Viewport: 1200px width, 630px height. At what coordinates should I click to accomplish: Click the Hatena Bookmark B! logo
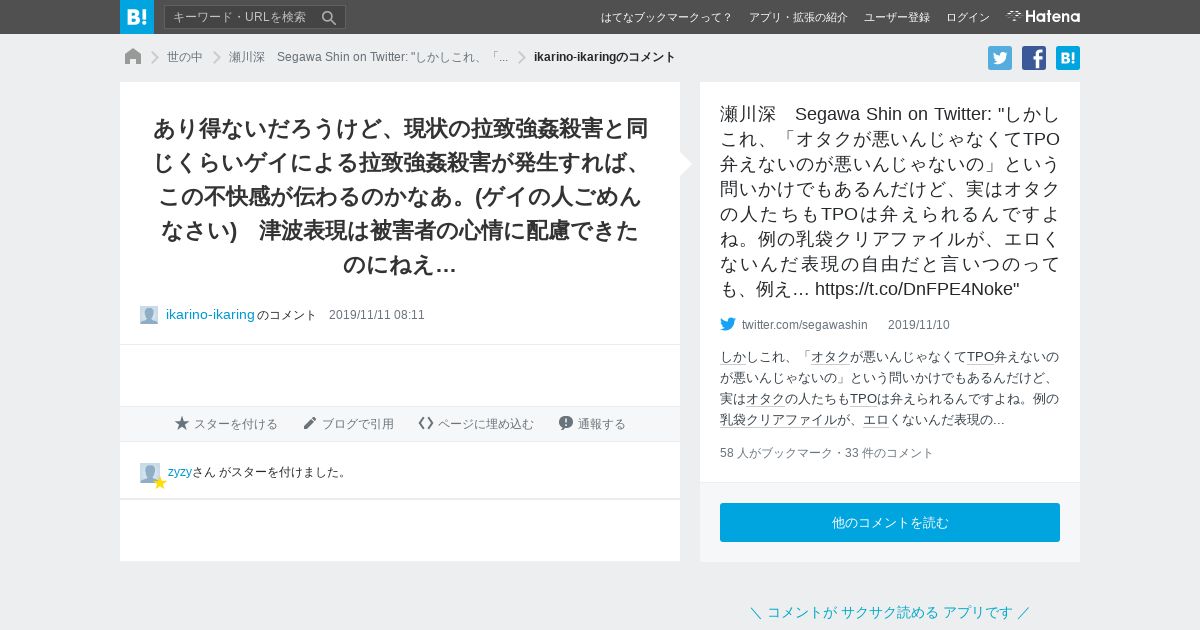(x=137, y=17)
